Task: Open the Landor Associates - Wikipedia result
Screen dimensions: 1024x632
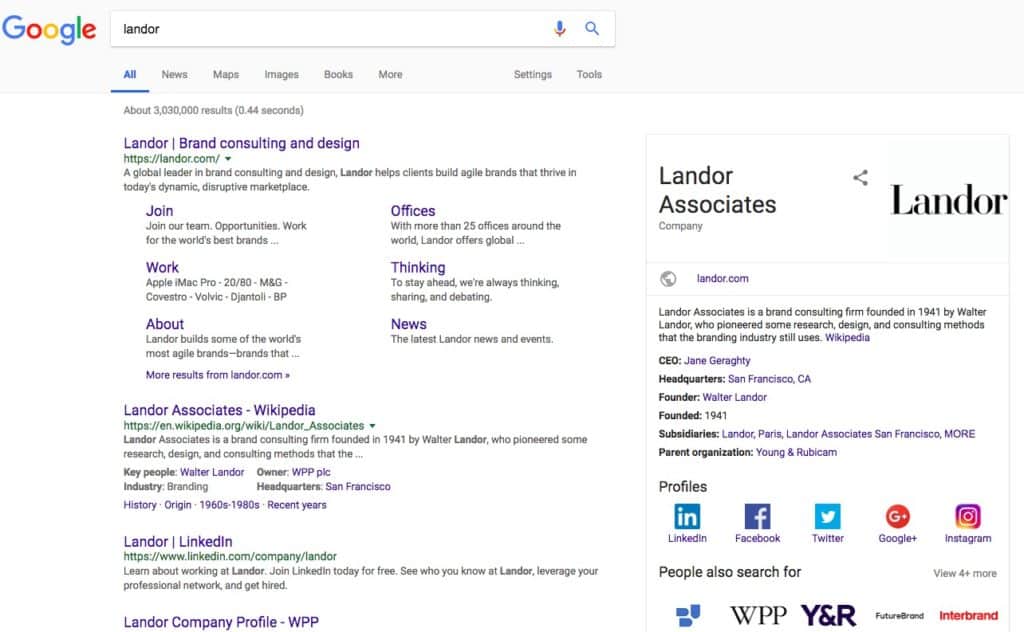Action: (219, 410)
